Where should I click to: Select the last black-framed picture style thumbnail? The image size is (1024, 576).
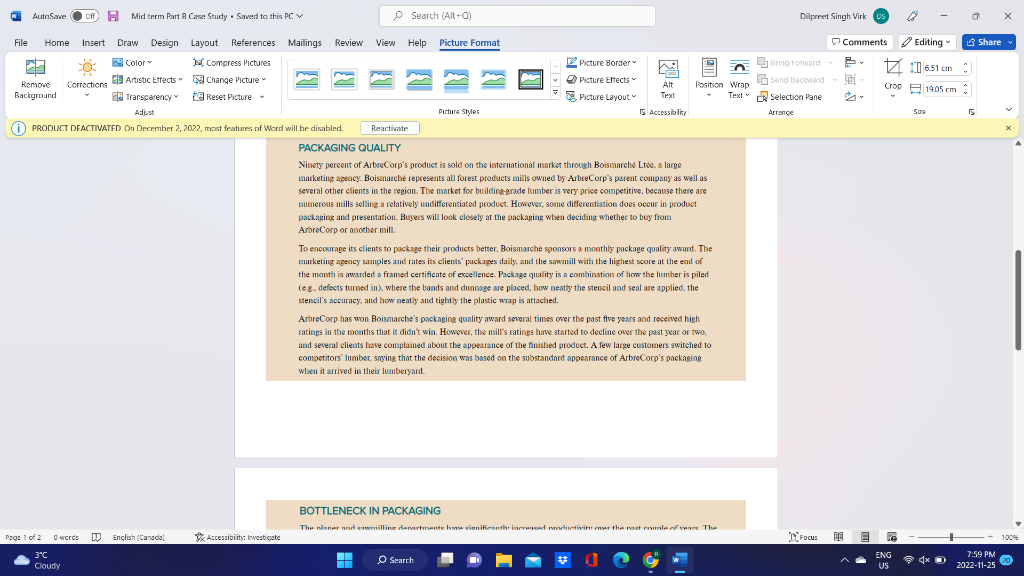click(x=530, y=79)
